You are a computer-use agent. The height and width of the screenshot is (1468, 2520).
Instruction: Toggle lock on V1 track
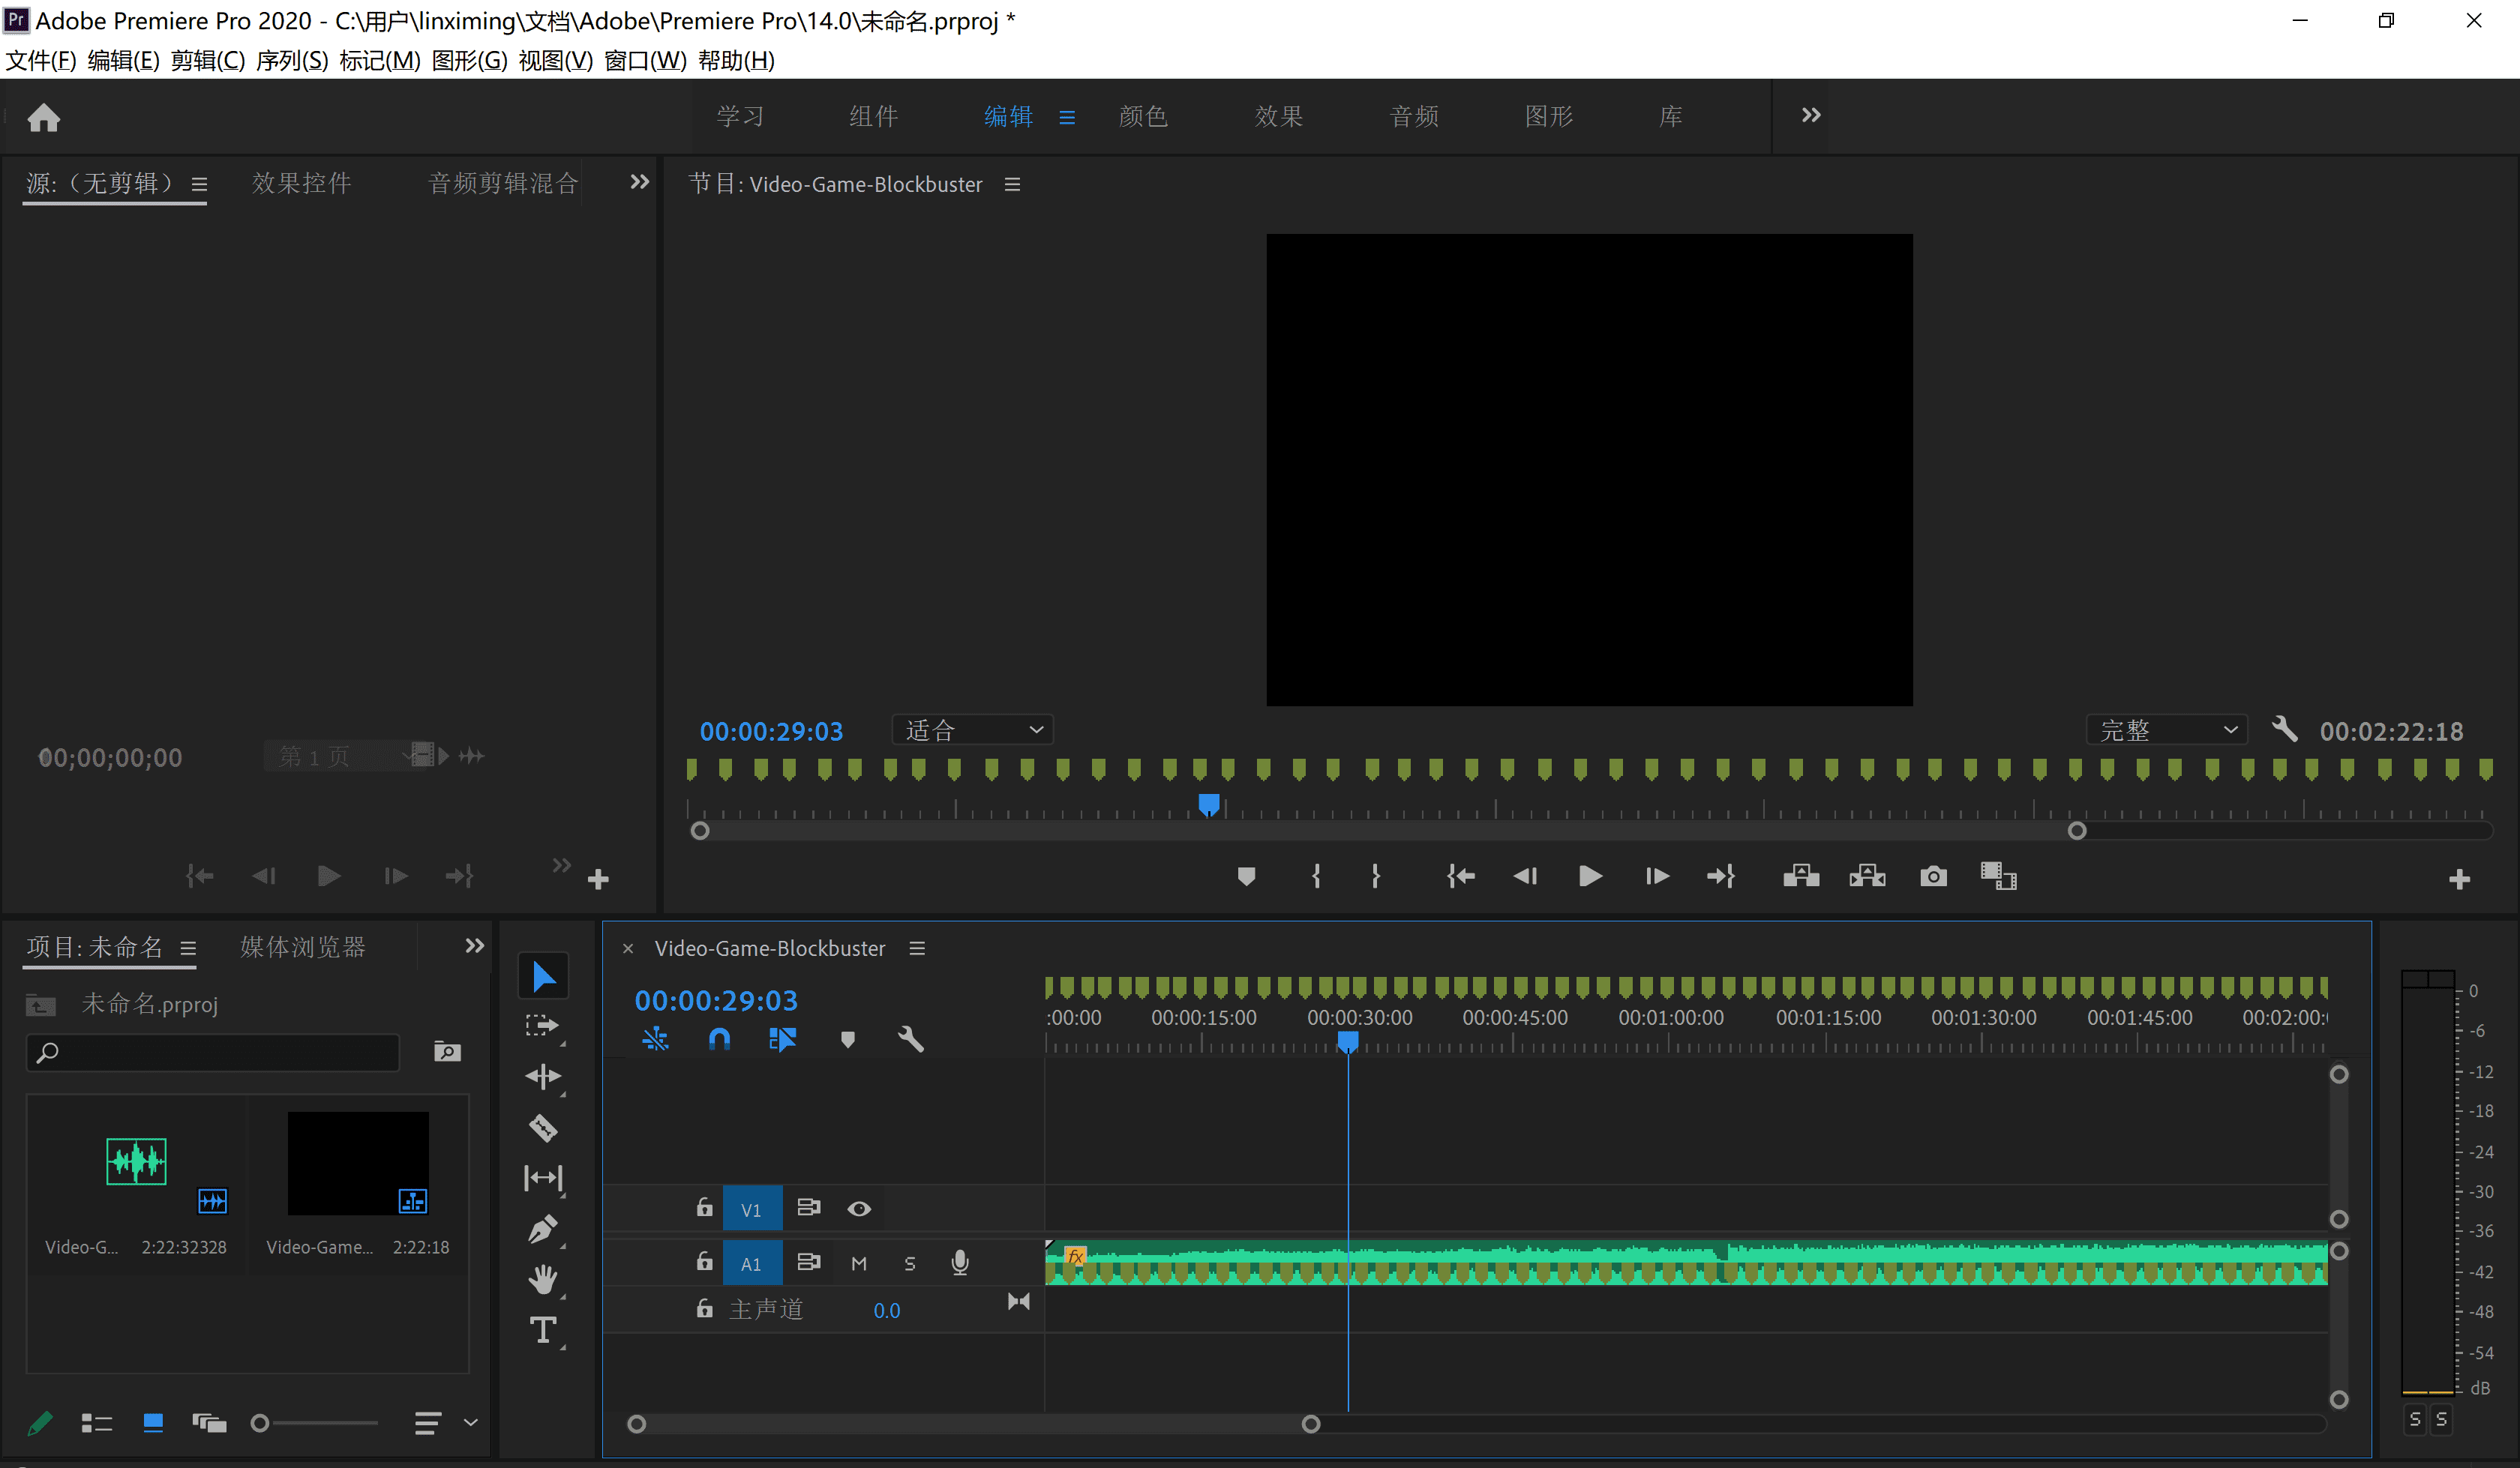704,1208
